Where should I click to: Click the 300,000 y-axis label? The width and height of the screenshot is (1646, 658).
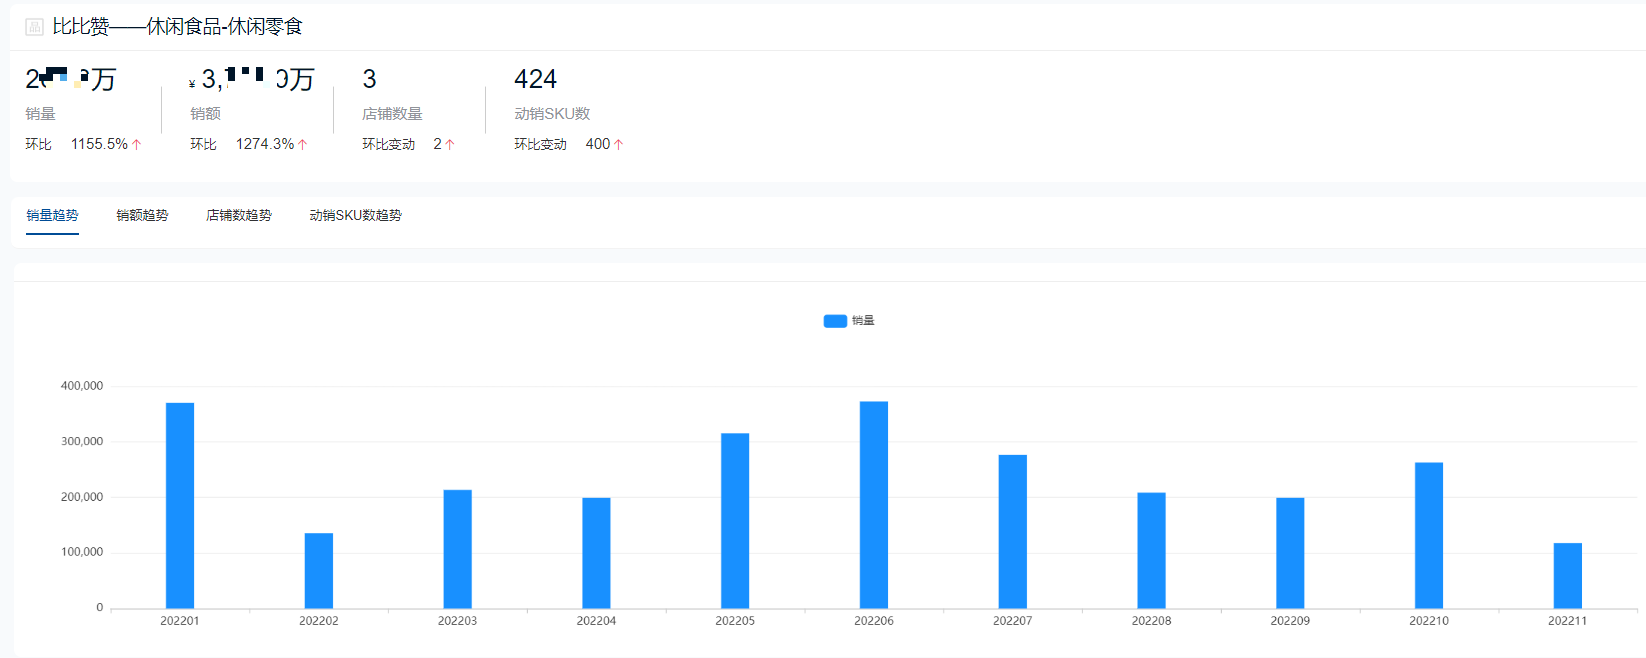click(x=82, y=441)
